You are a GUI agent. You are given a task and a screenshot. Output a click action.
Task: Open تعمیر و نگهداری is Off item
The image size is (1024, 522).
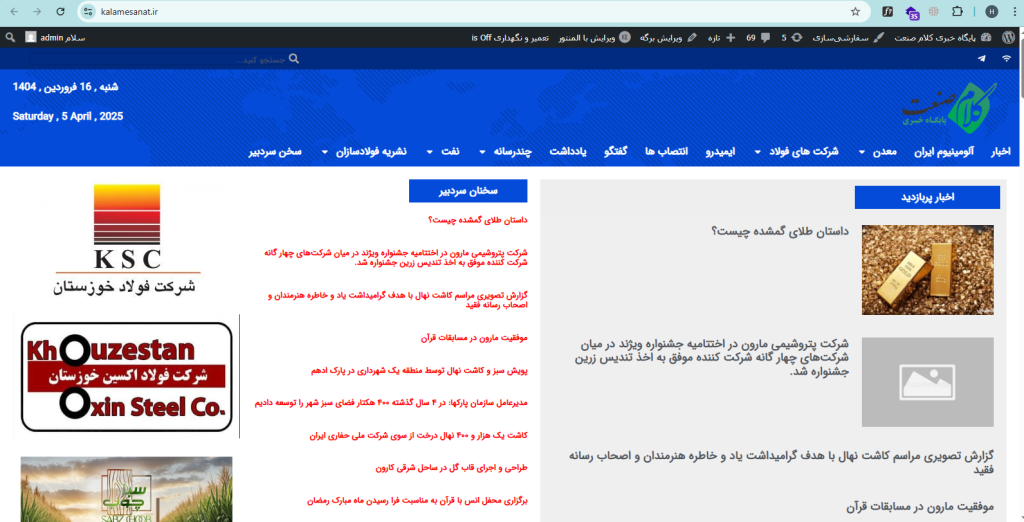[510, 37]
